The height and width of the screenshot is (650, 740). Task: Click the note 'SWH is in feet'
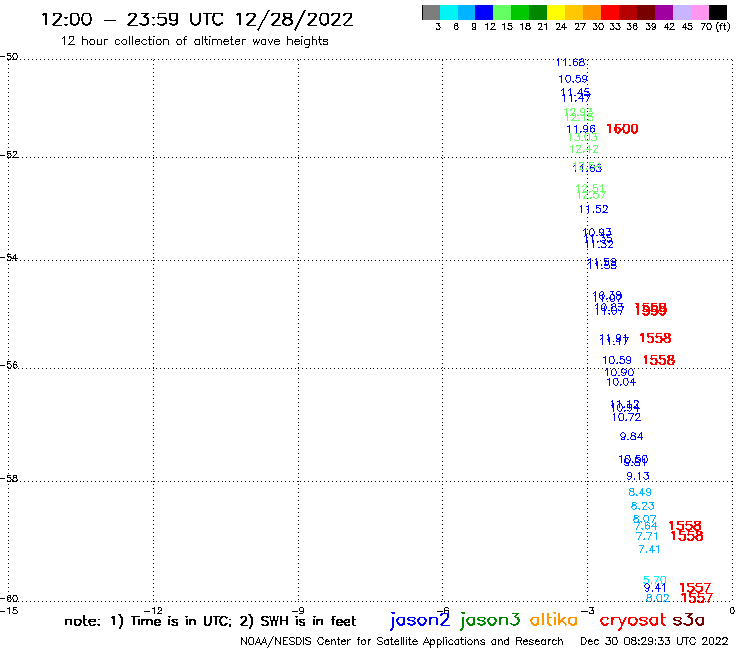308,621
